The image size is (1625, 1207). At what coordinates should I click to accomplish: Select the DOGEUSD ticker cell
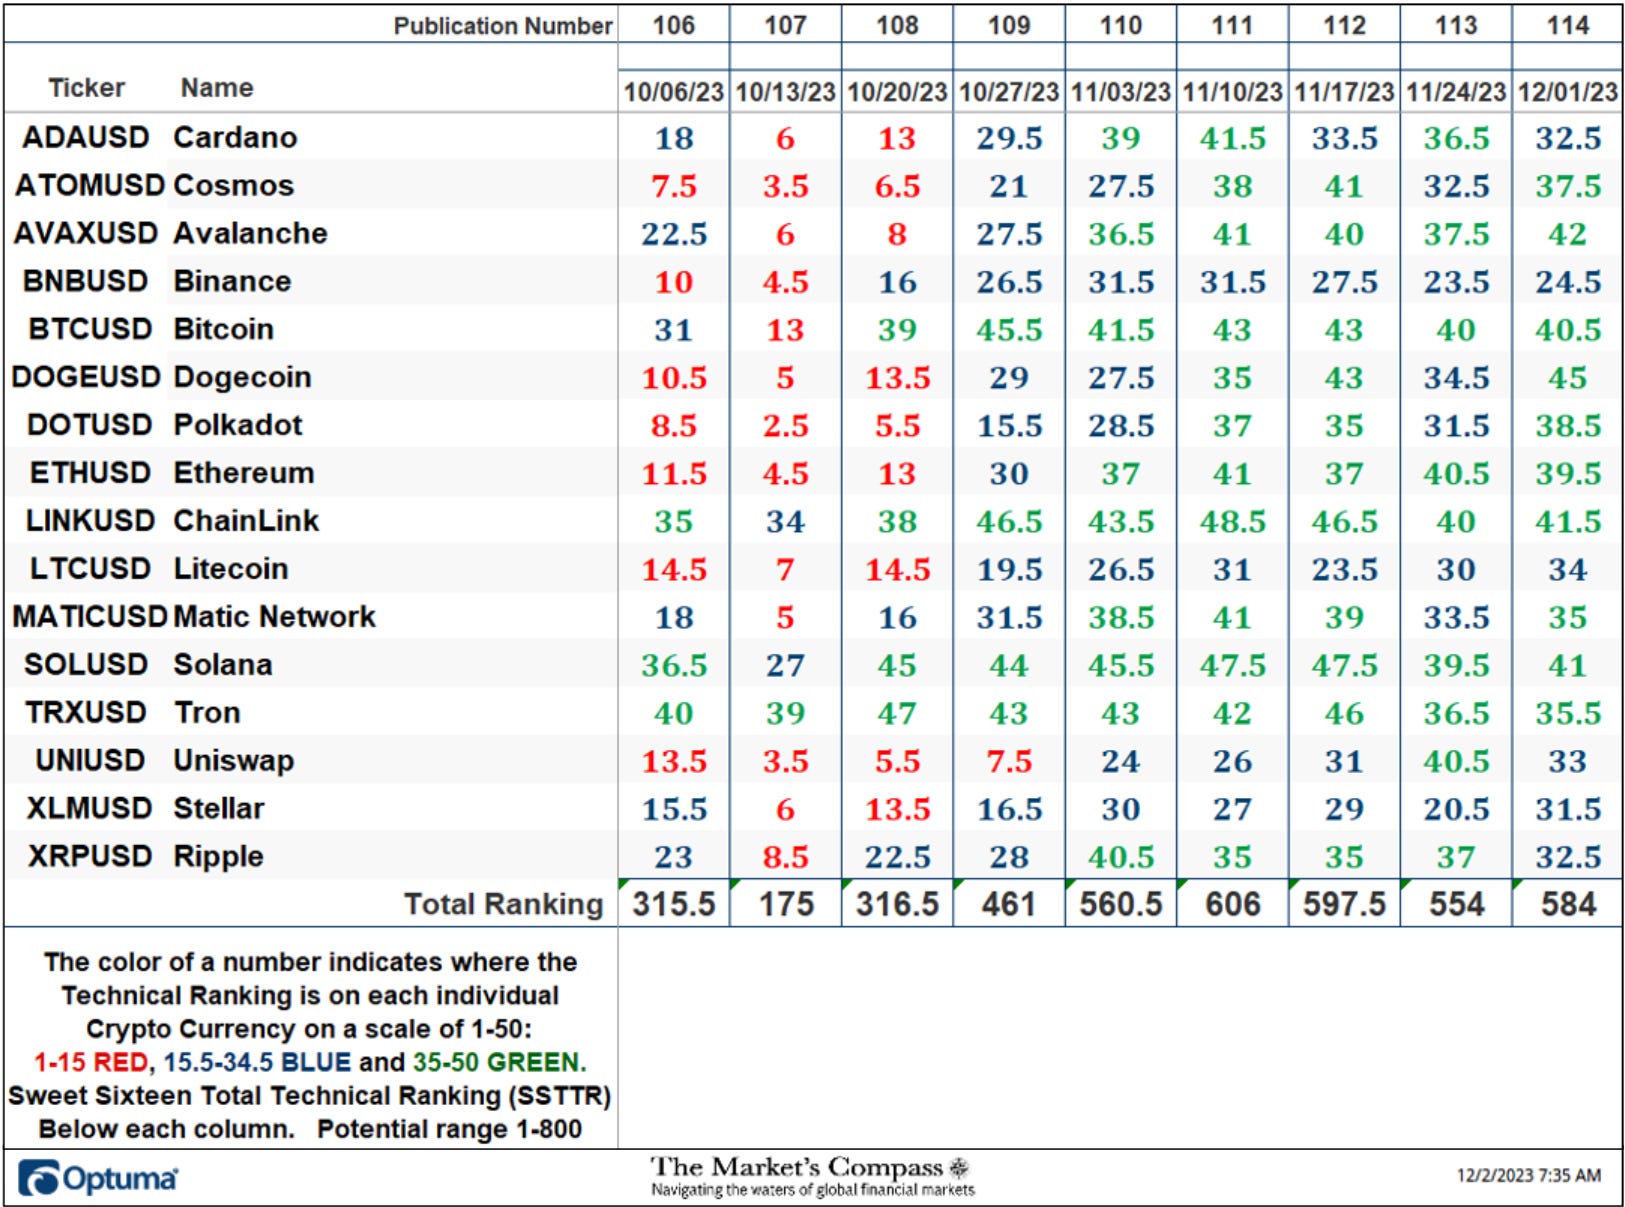[x=86, y=377]
